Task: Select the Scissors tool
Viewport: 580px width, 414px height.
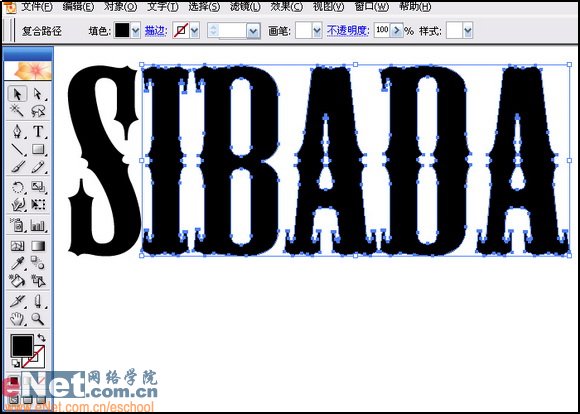Action: (38, 302)
